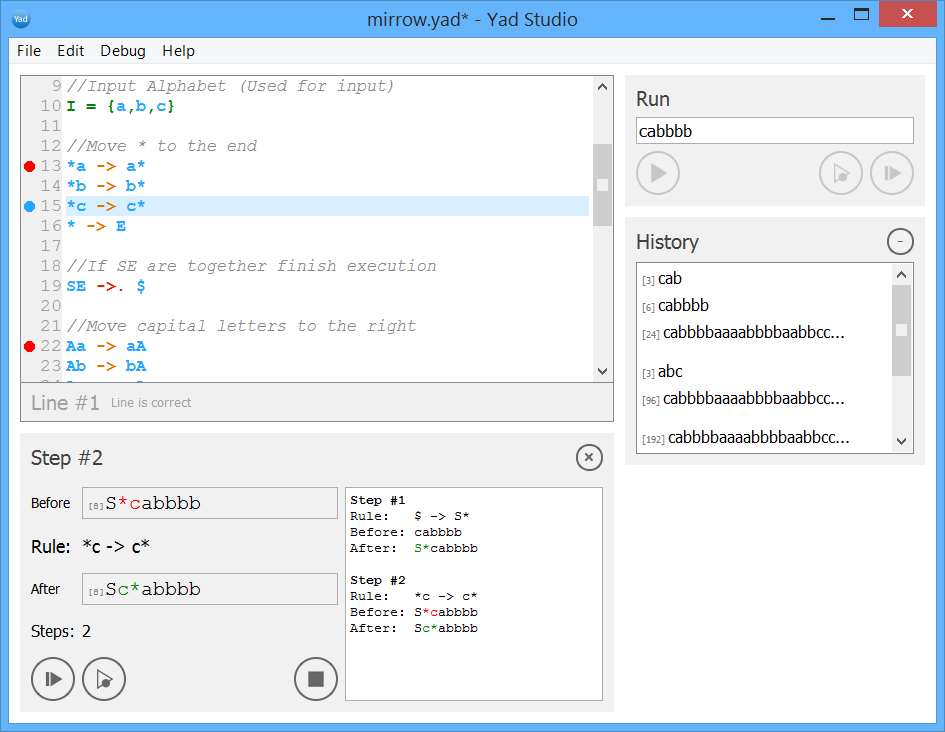Select the step-by-step run icon in Run panel

pyautogui.click(x=891, y=173)
